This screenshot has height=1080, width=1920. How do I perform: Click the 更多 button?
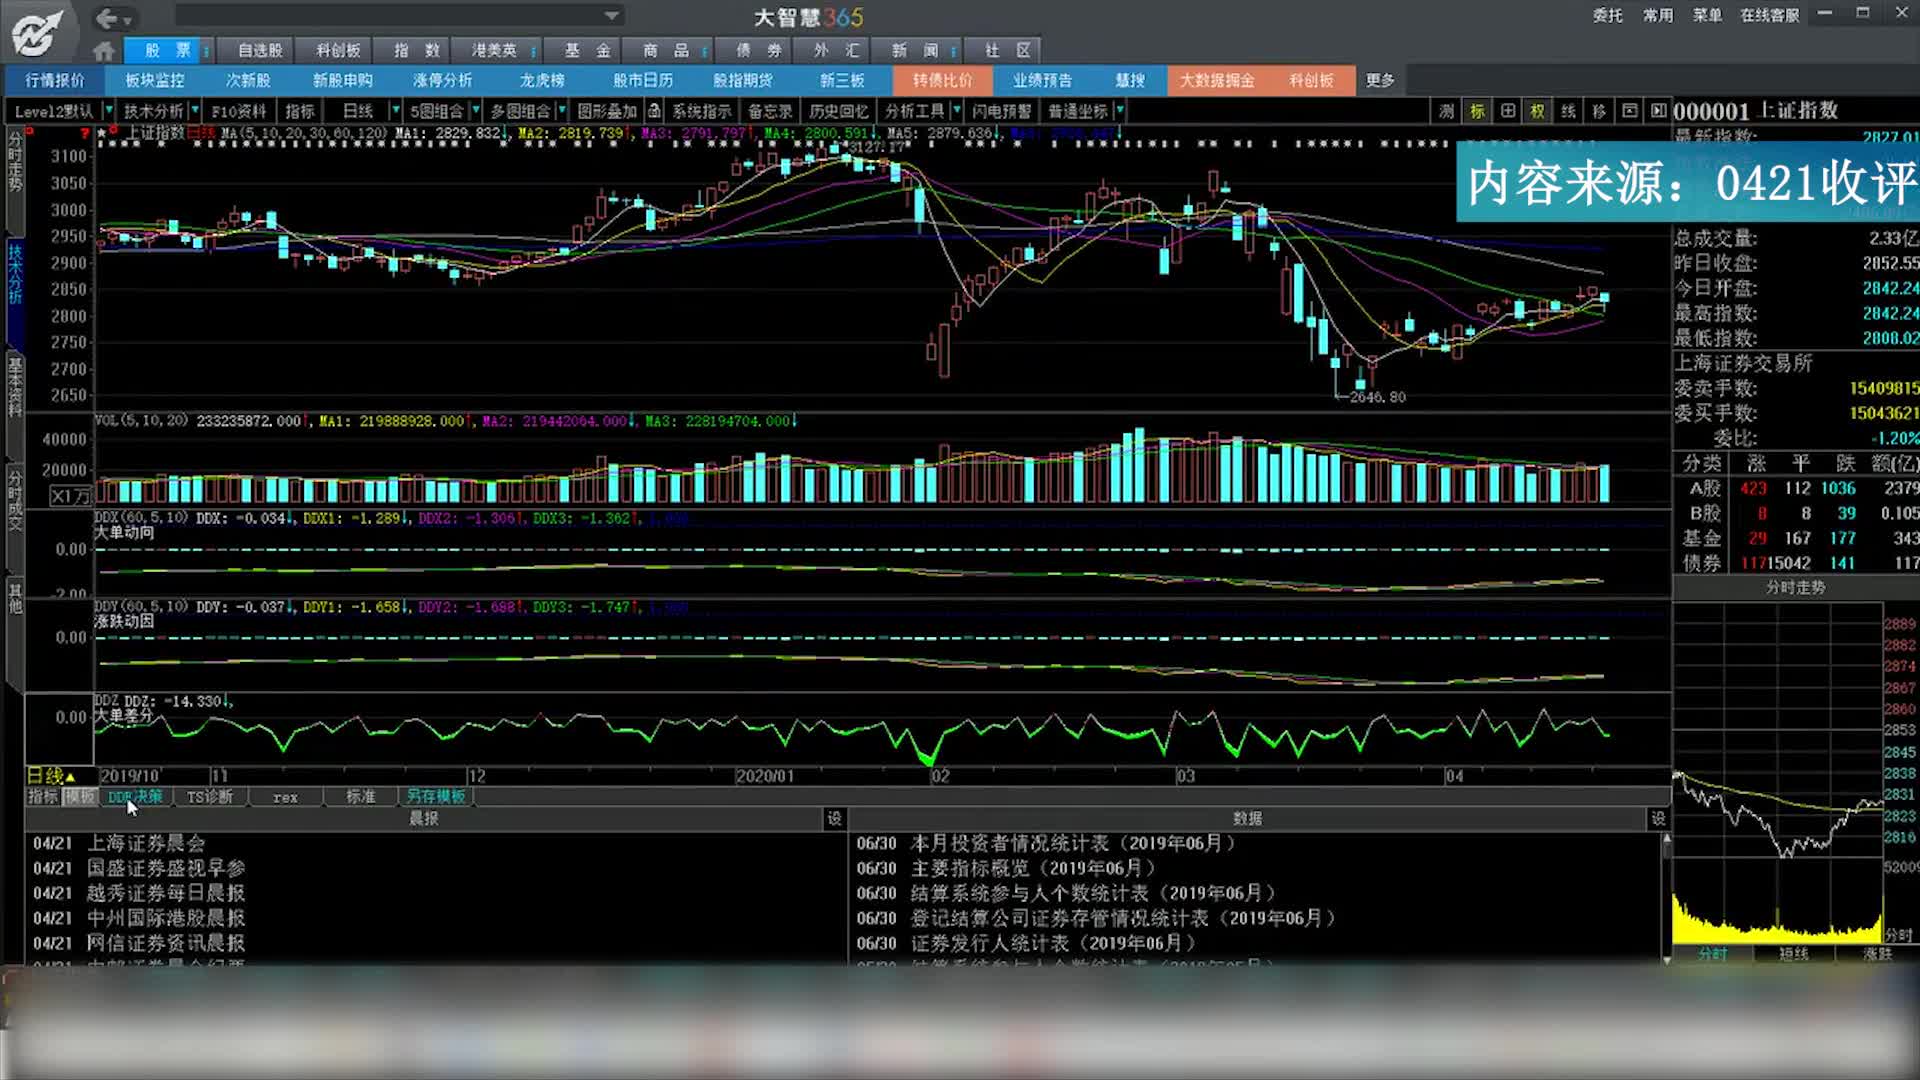(x=1380, y=80)
